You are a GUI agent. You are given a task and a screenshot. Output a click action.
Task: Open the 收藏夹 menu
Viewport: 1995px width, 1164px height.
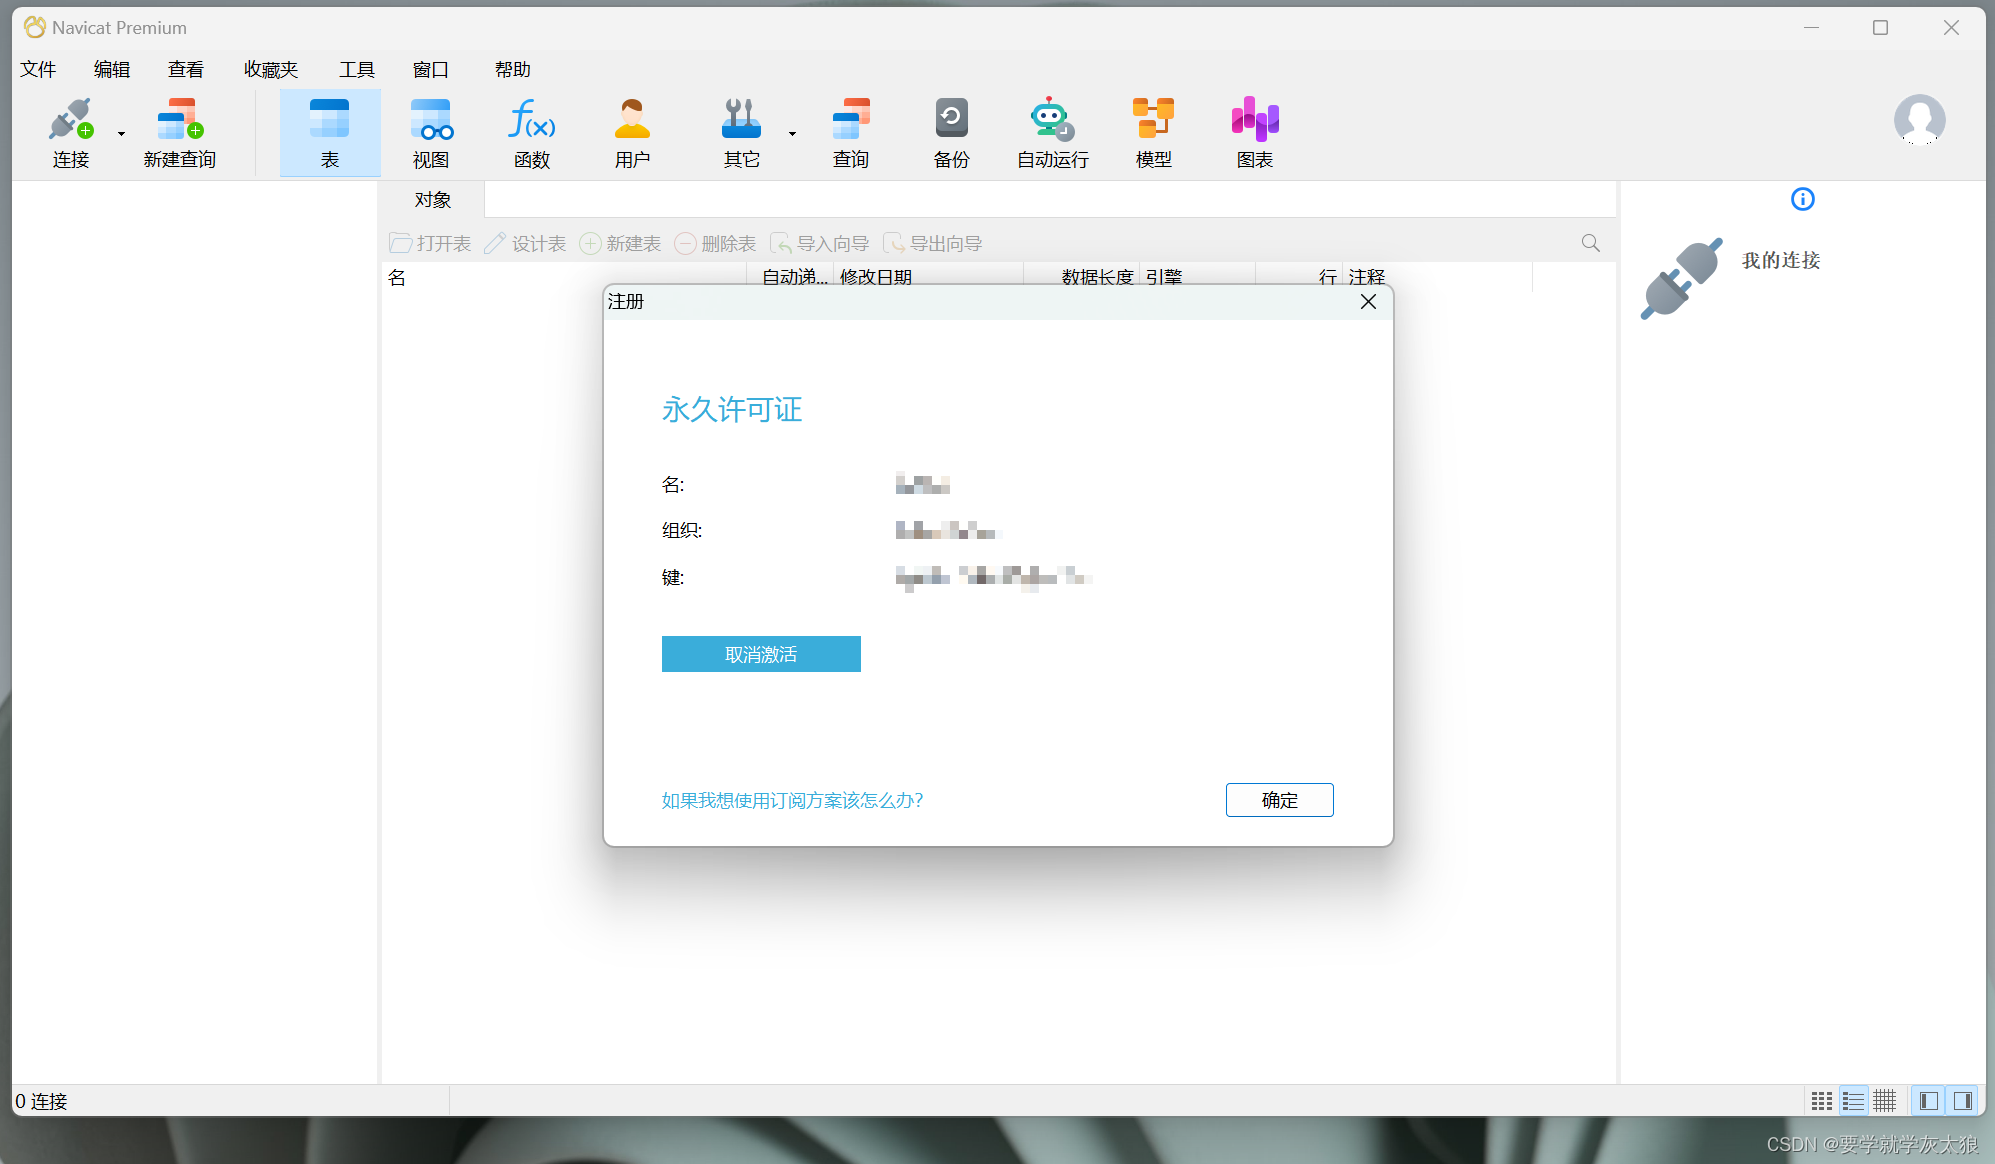click(x=271, y=69)
